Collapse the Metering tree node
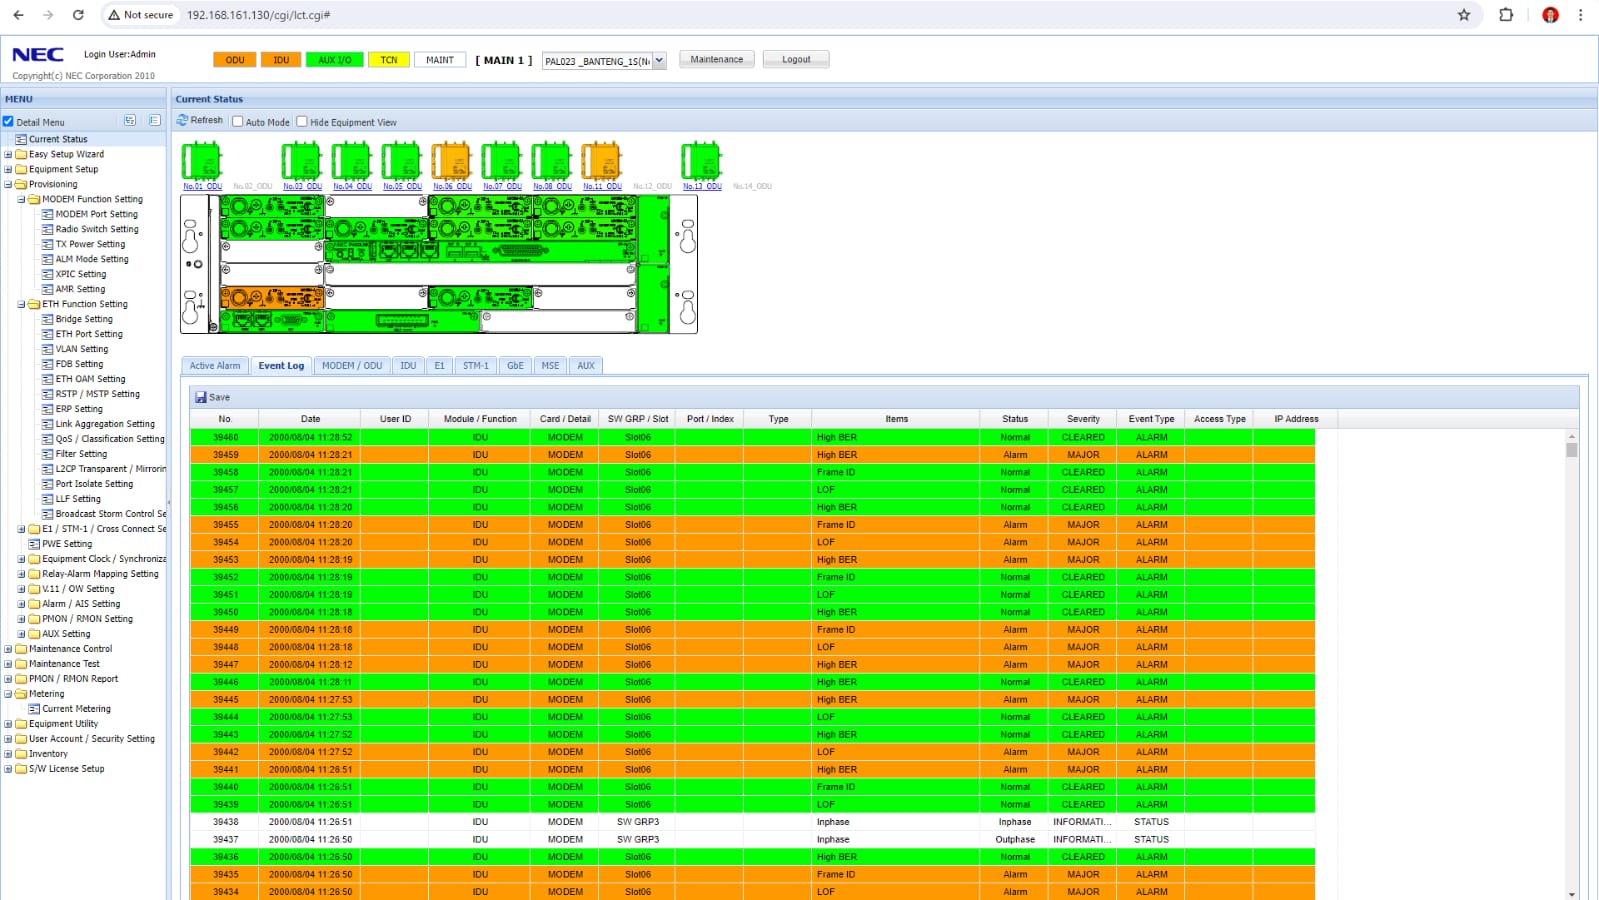Image resolution: width=1599 pixels, height=900 pixels. pos(8,694)
